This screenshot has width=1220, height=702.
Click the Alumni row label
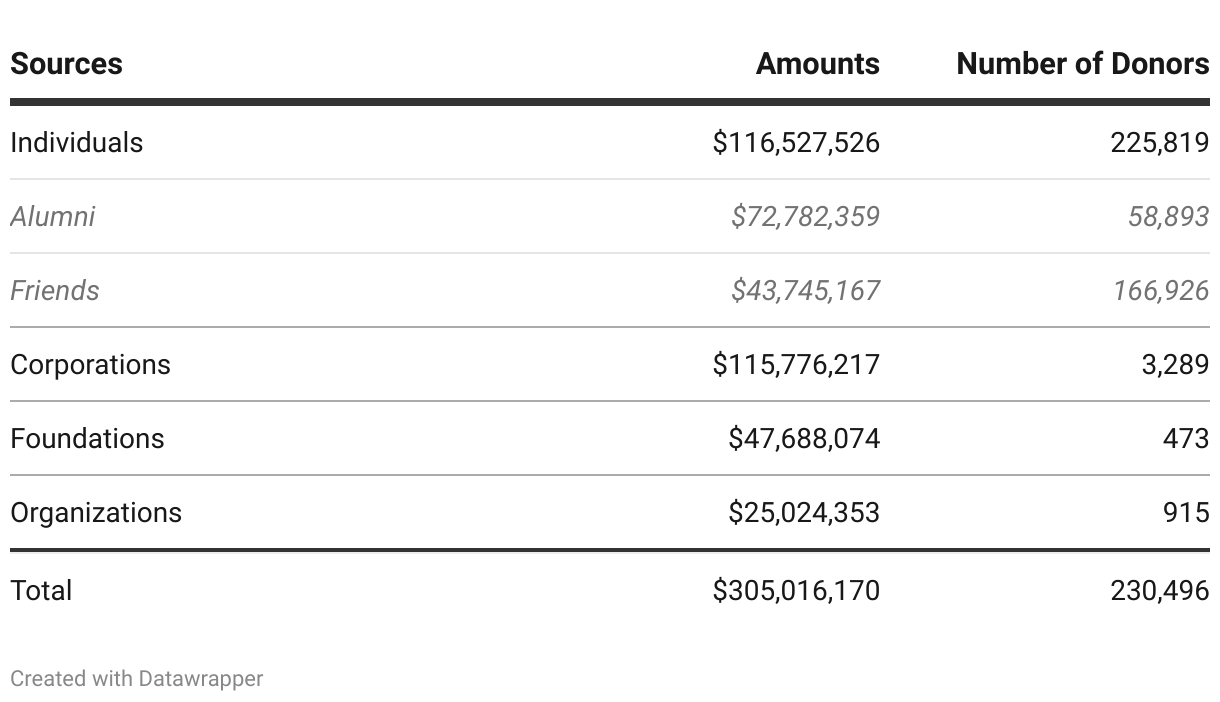(52, 216)
